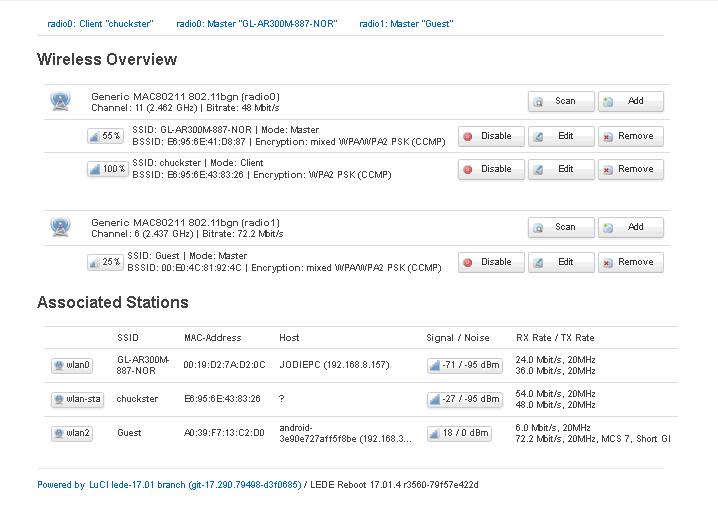Remove the GL-AR300M-887-NOR network
This screenshot has height=513, width=718.
tap(631, 136)
